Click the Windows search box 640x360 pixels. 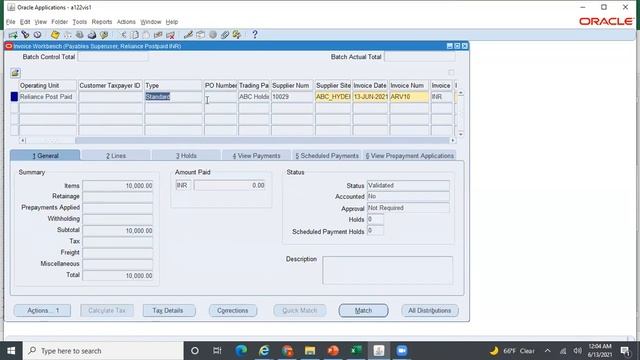click(103, 351)
